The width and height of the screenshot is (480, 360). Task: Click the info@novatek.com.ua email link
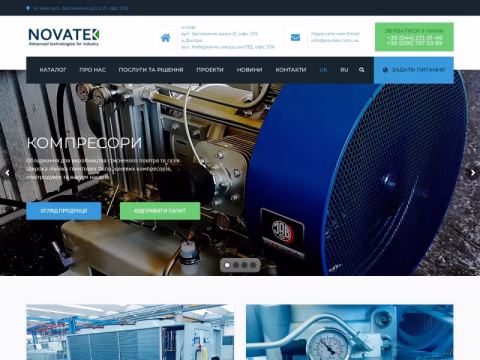[x=335, y=40]
